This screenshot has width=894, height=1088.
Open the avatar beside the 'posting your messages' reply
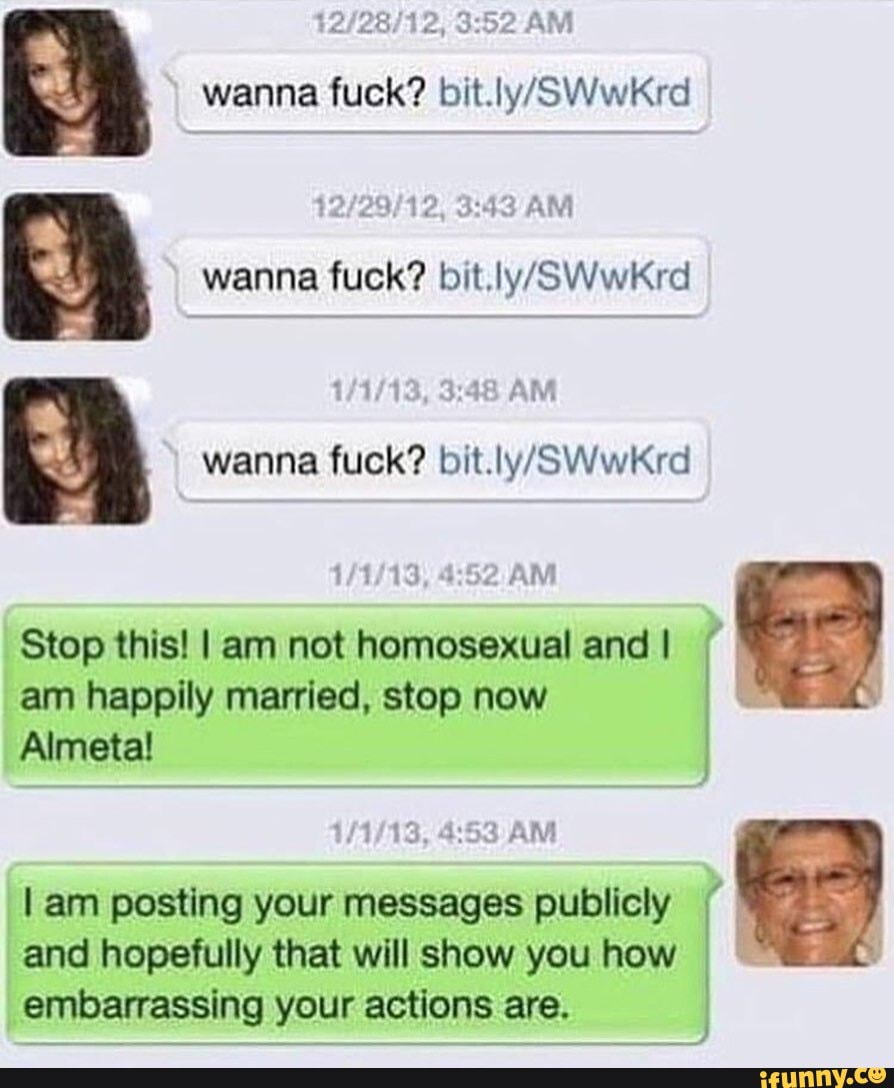[x=809, y=893]
